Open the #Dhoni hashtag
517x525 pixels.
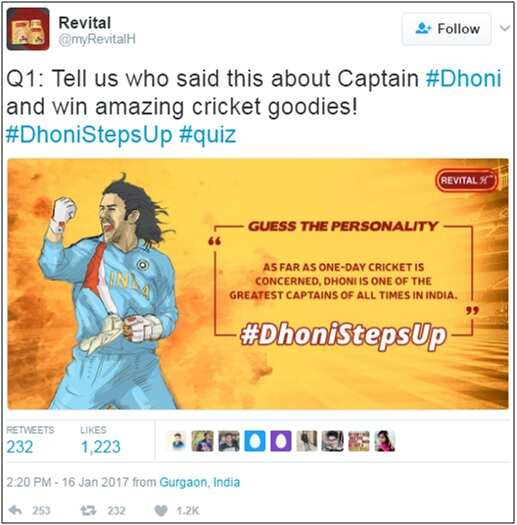click(x=463, y=79)
